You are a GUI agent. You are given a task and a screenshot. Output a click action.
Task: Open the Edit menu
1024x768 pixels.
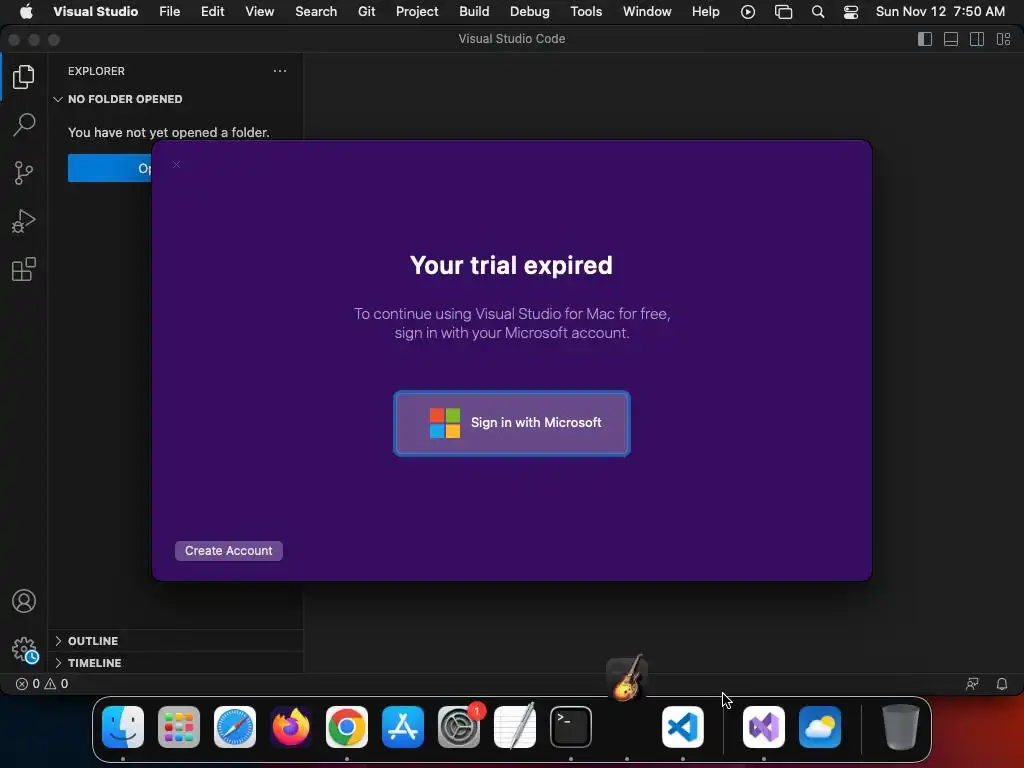pyautogui.click(x=212, y=12)
